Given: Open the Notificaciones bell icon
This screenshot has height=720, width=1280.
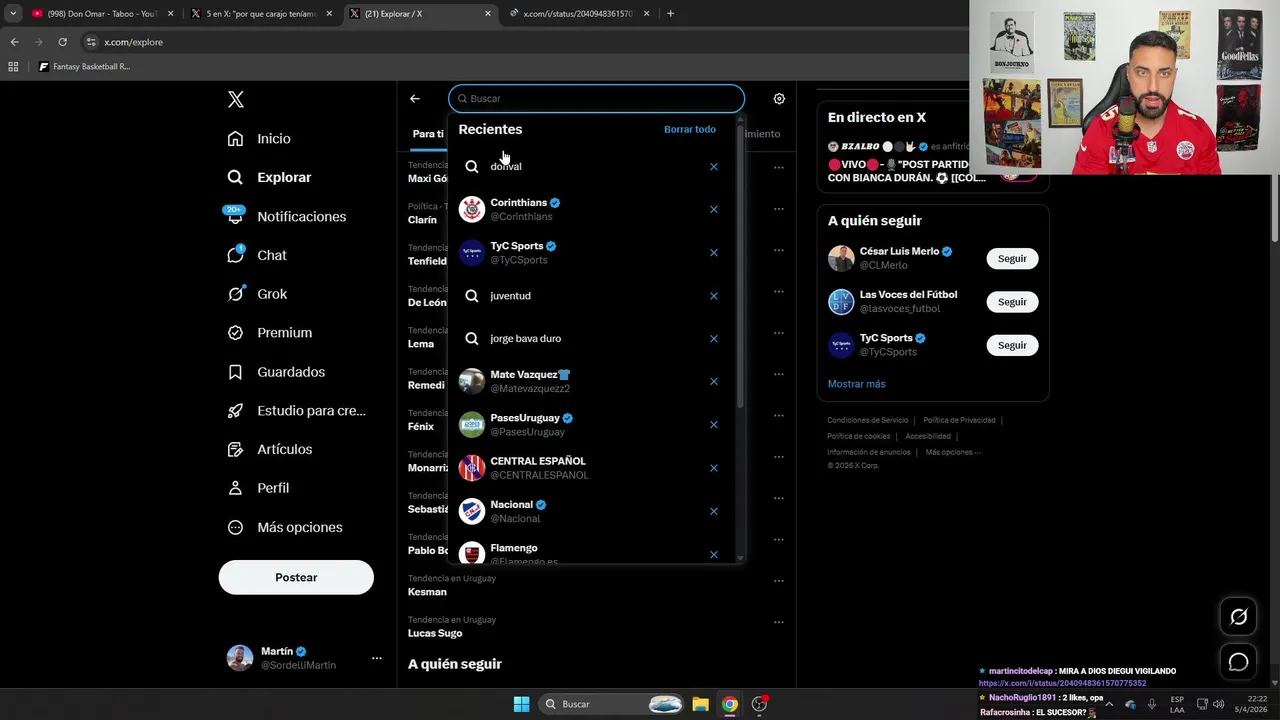Looking at the screenshot, I should [235, 216].
